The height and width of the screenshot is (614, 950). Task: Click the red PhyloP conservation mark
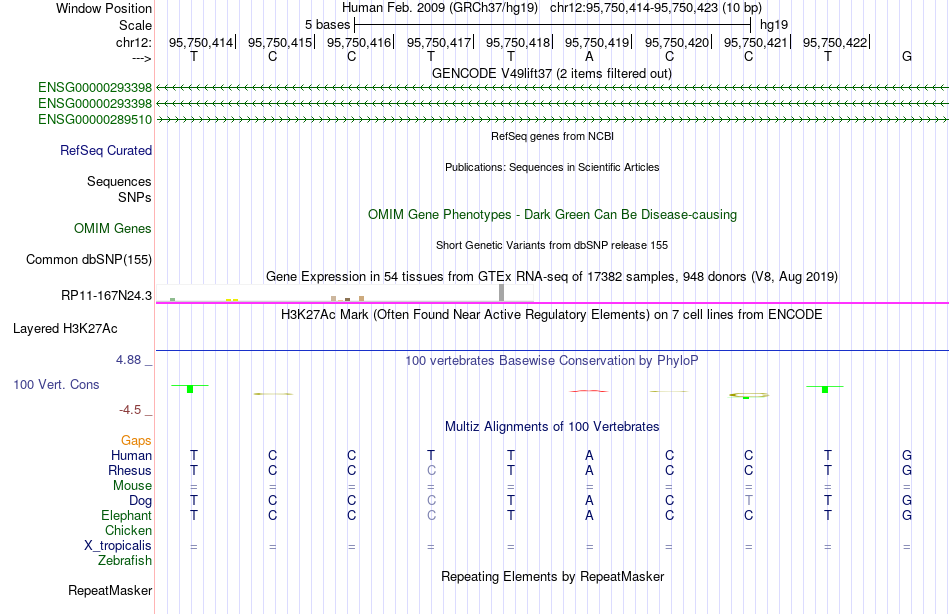click(x=589, y=391)
